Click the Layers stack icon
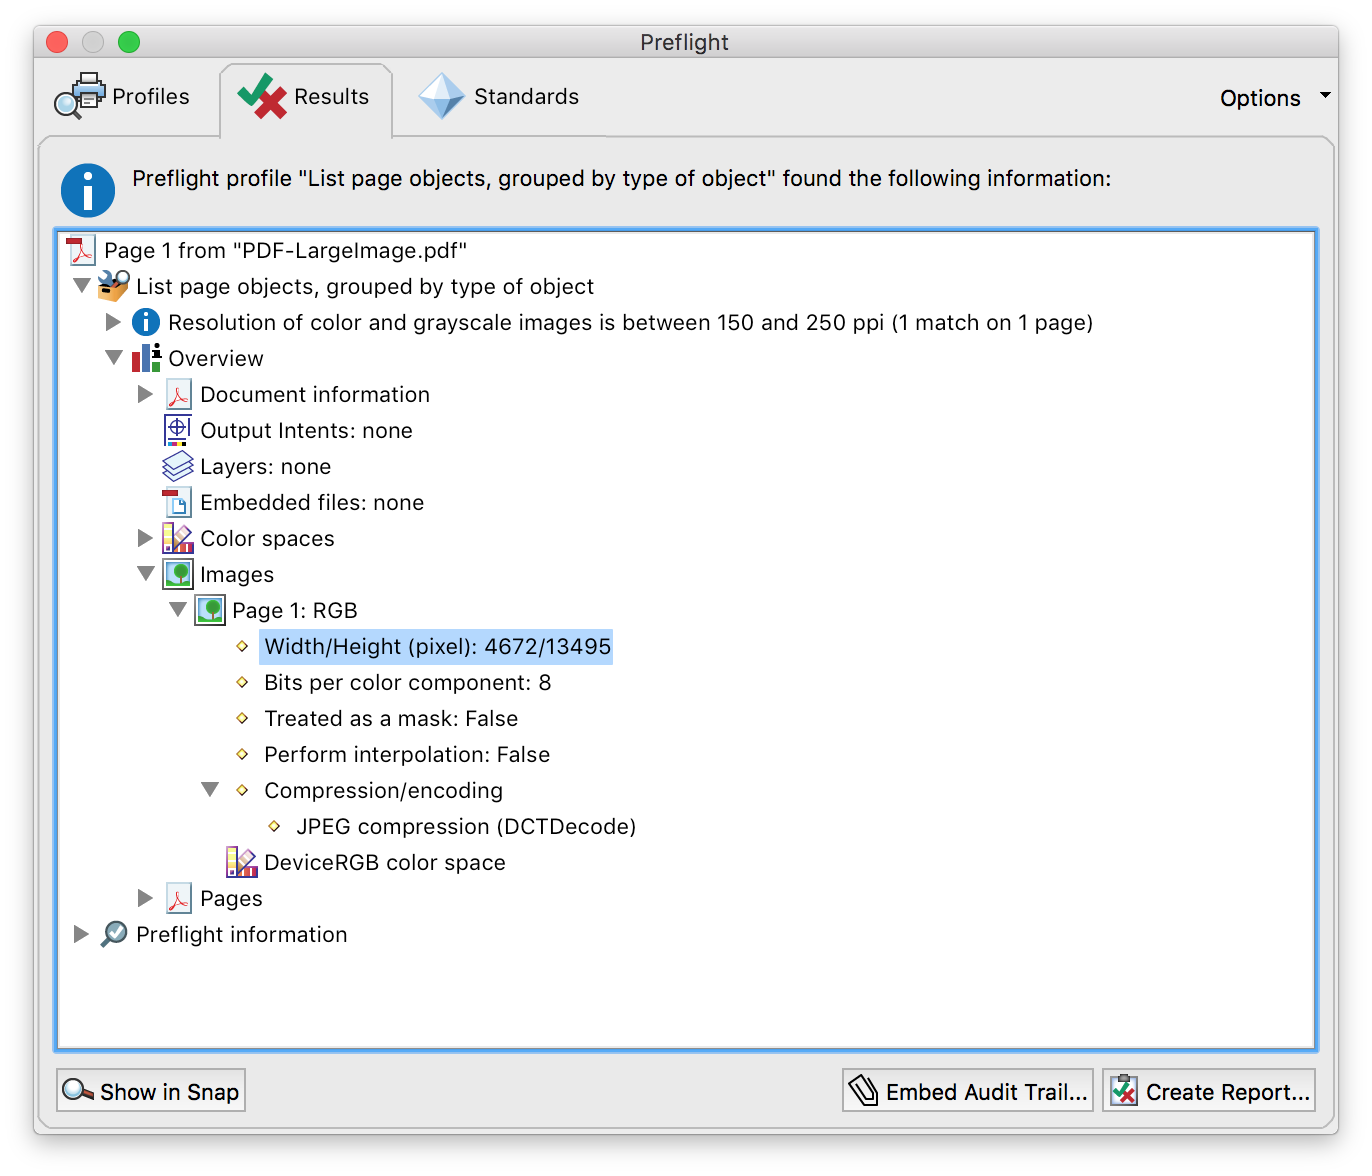This screenshot has height=1176, width=1372. pyautogui.click(x=177, y=466)
